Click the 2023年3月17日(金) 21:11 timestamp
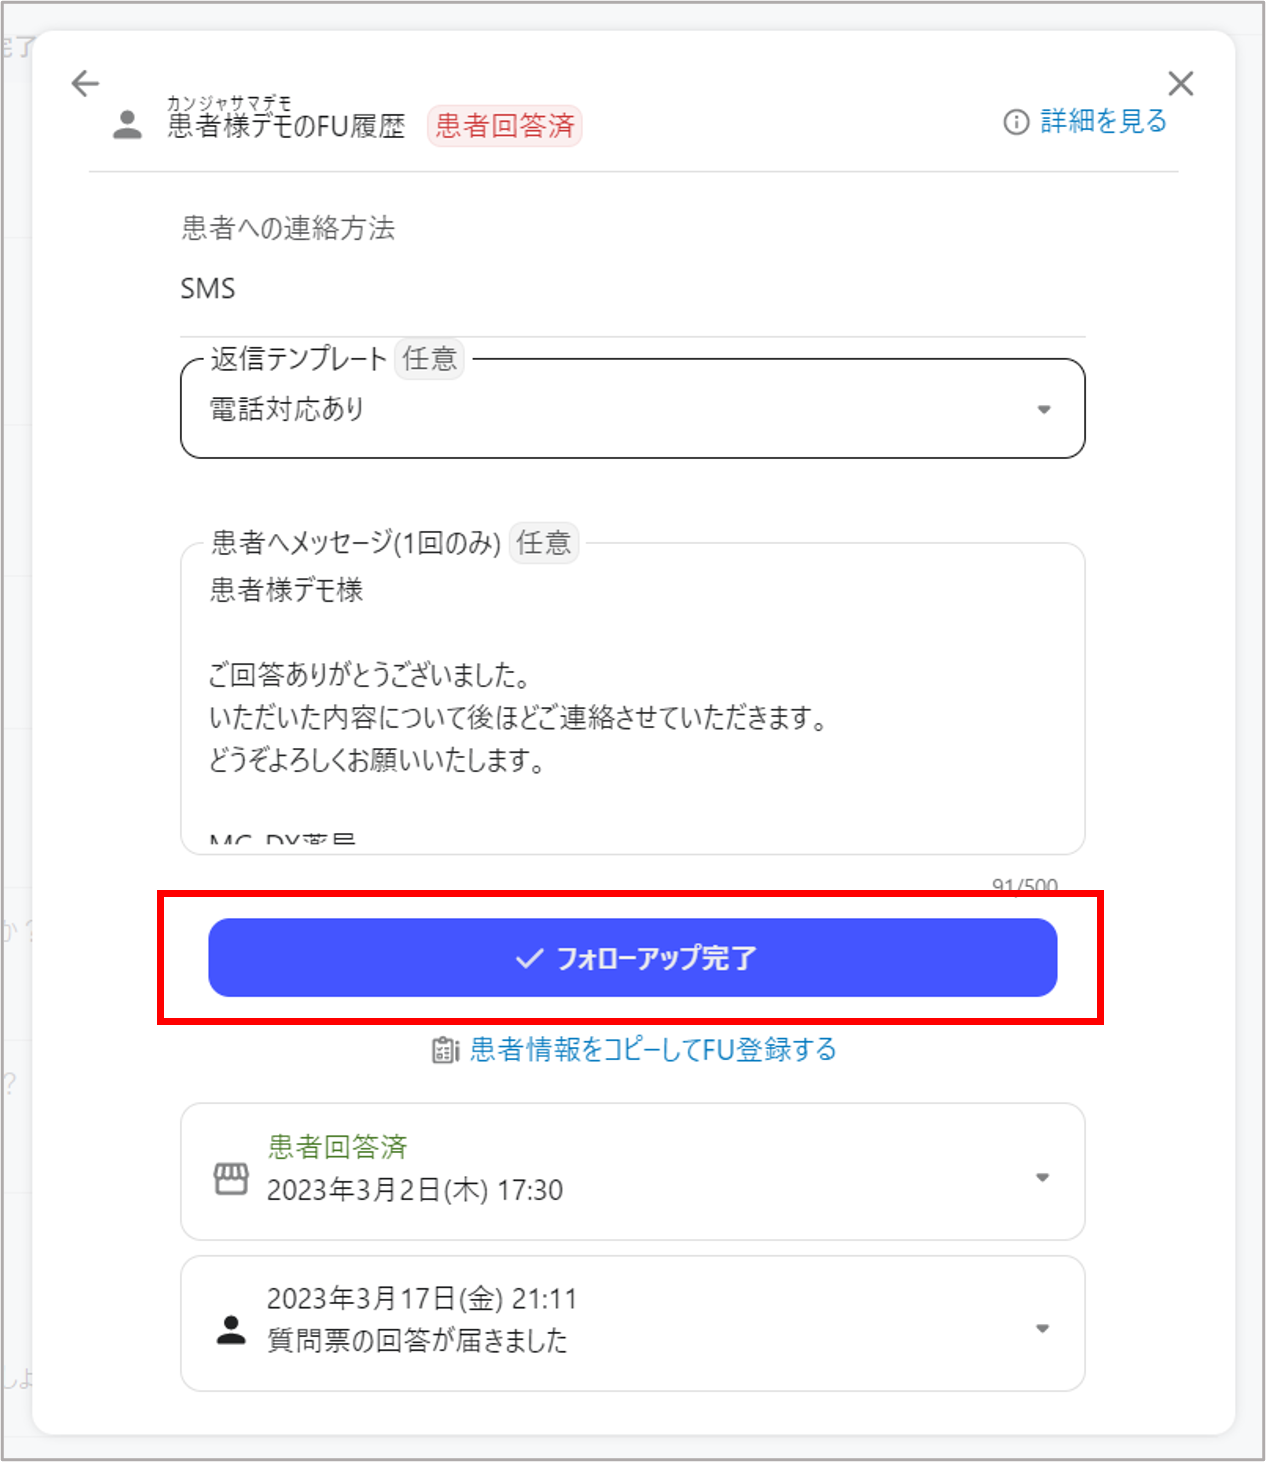 point(421,1299)
